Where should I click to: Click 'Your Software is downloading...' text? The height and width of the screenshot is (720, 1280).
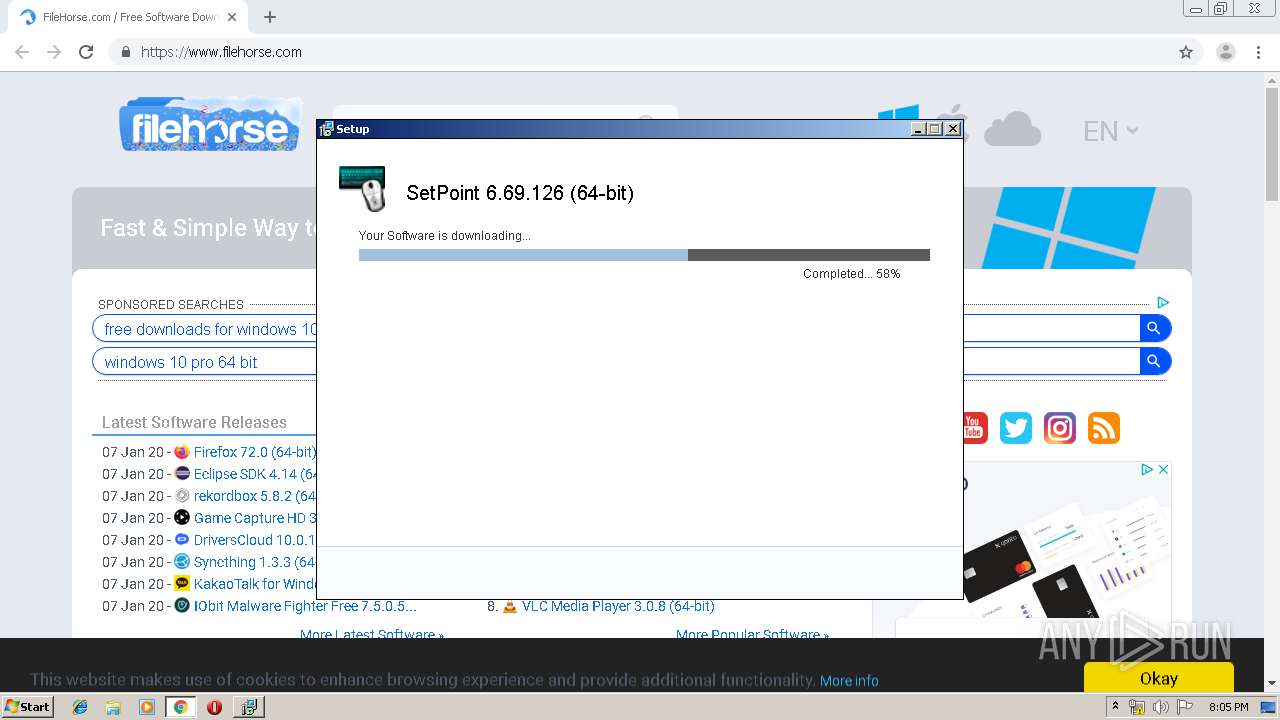[445, 236]
